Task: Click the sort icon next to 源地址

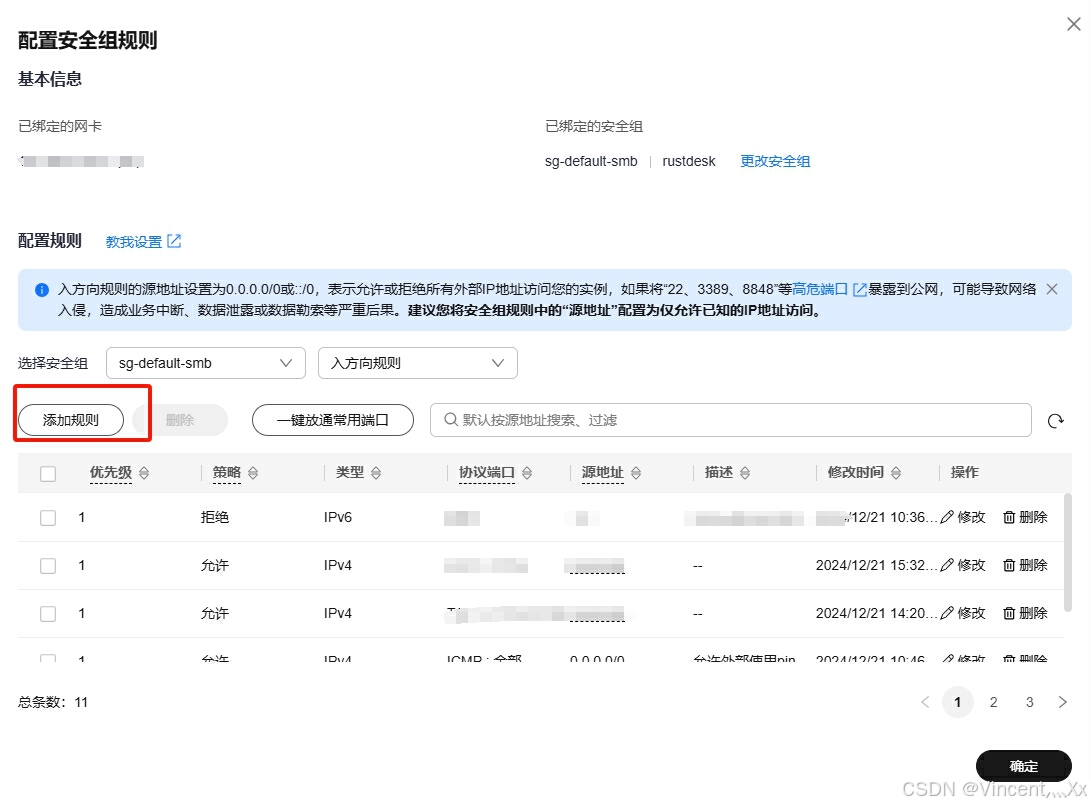Action: [x=636, y=473]
